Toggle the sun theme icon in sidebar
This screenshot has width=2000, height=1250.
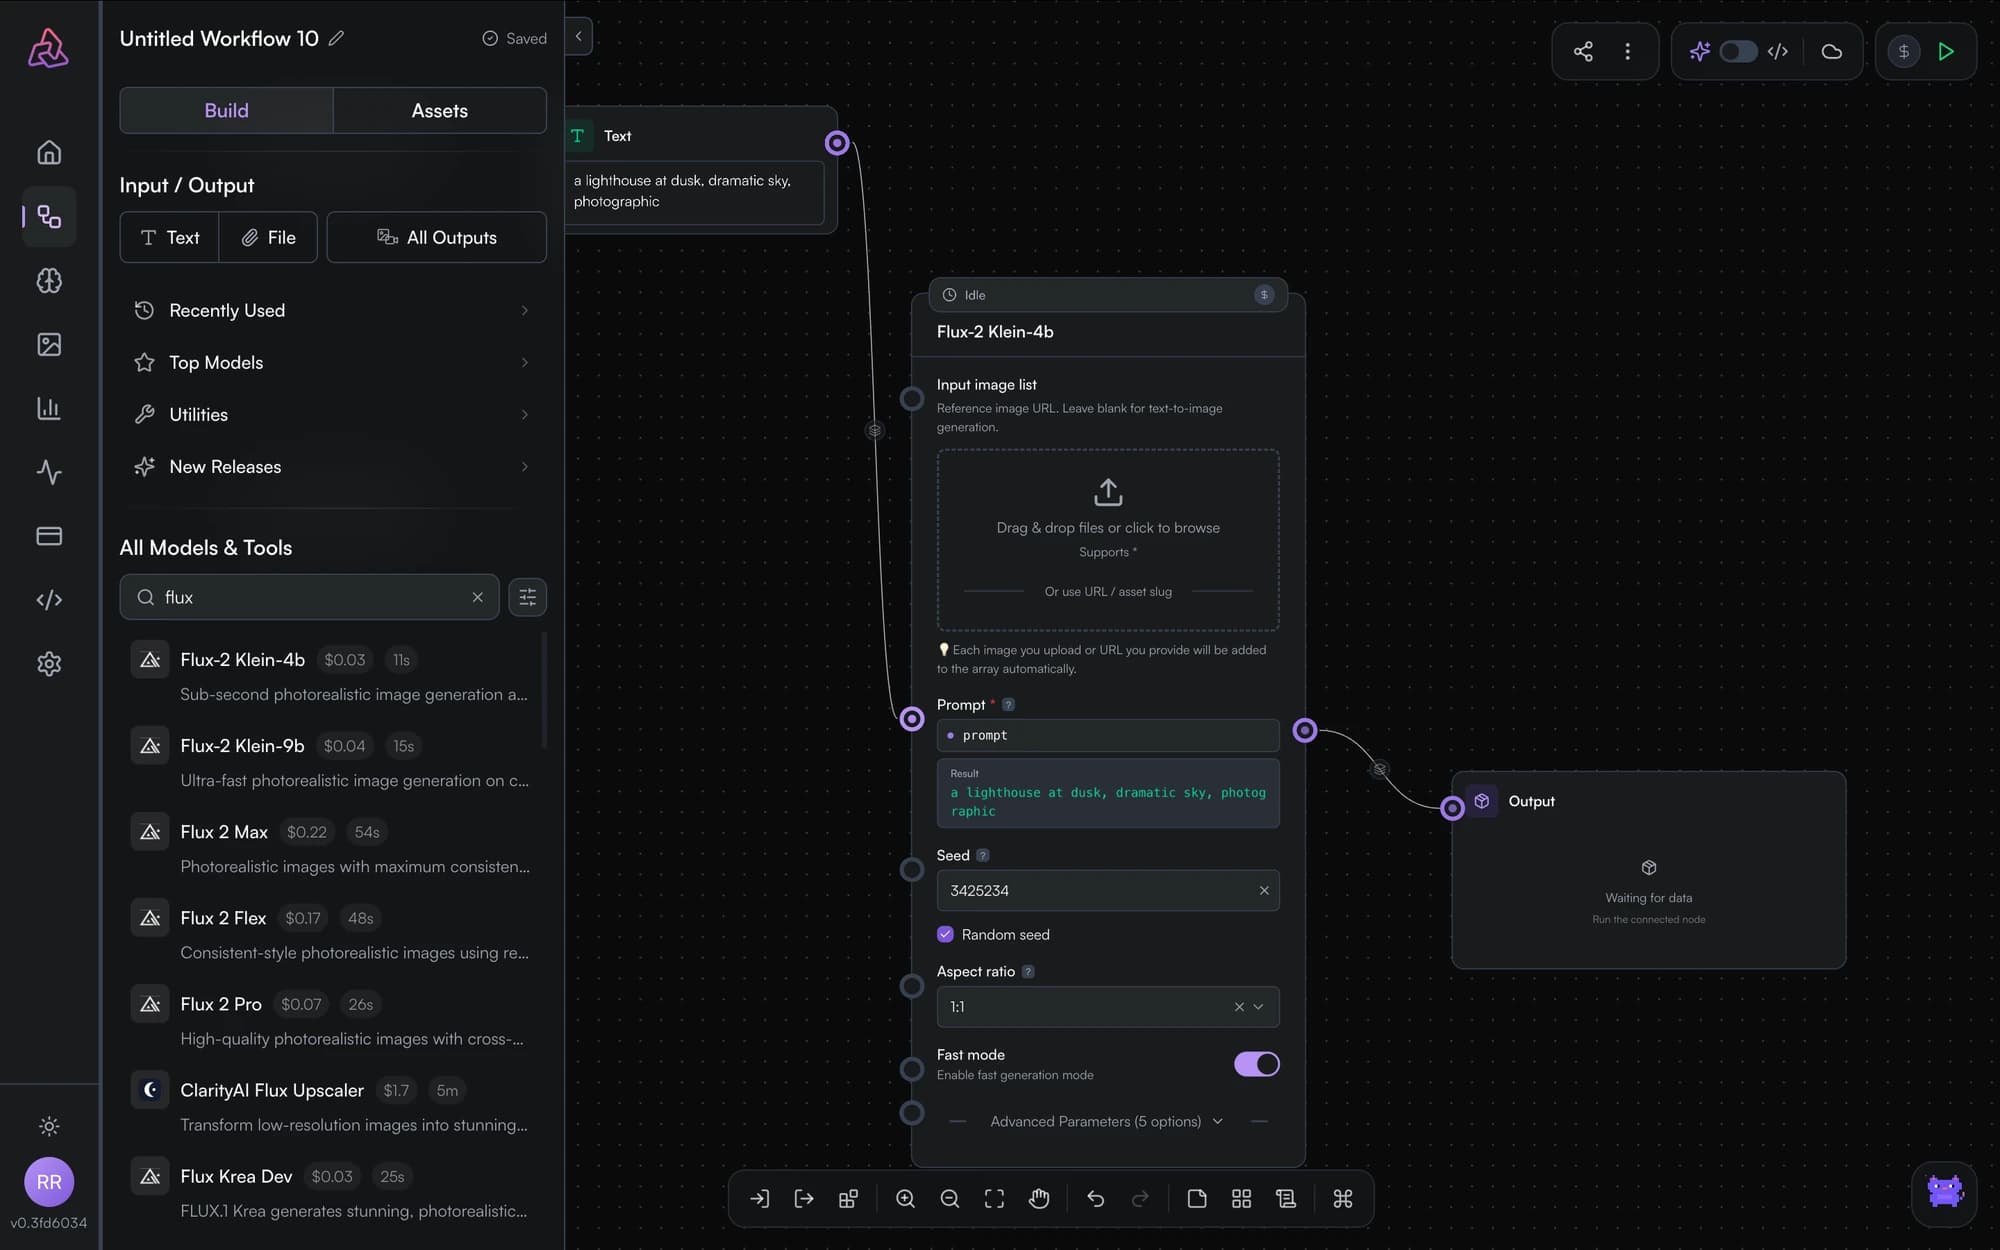coord(49,1127)
